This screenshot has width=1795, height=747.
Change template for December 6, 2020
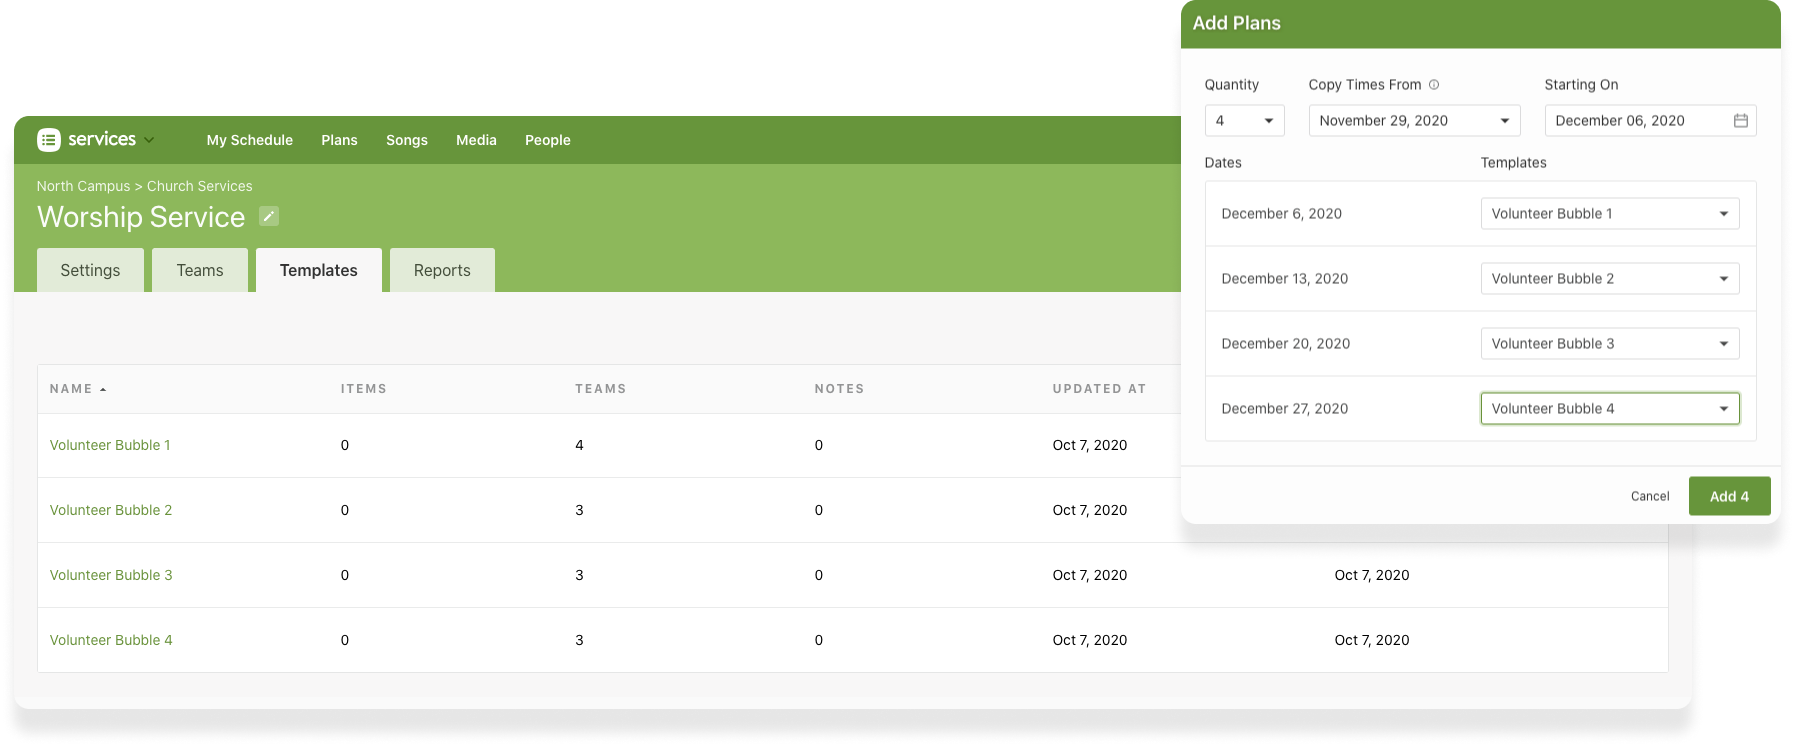1609,214
